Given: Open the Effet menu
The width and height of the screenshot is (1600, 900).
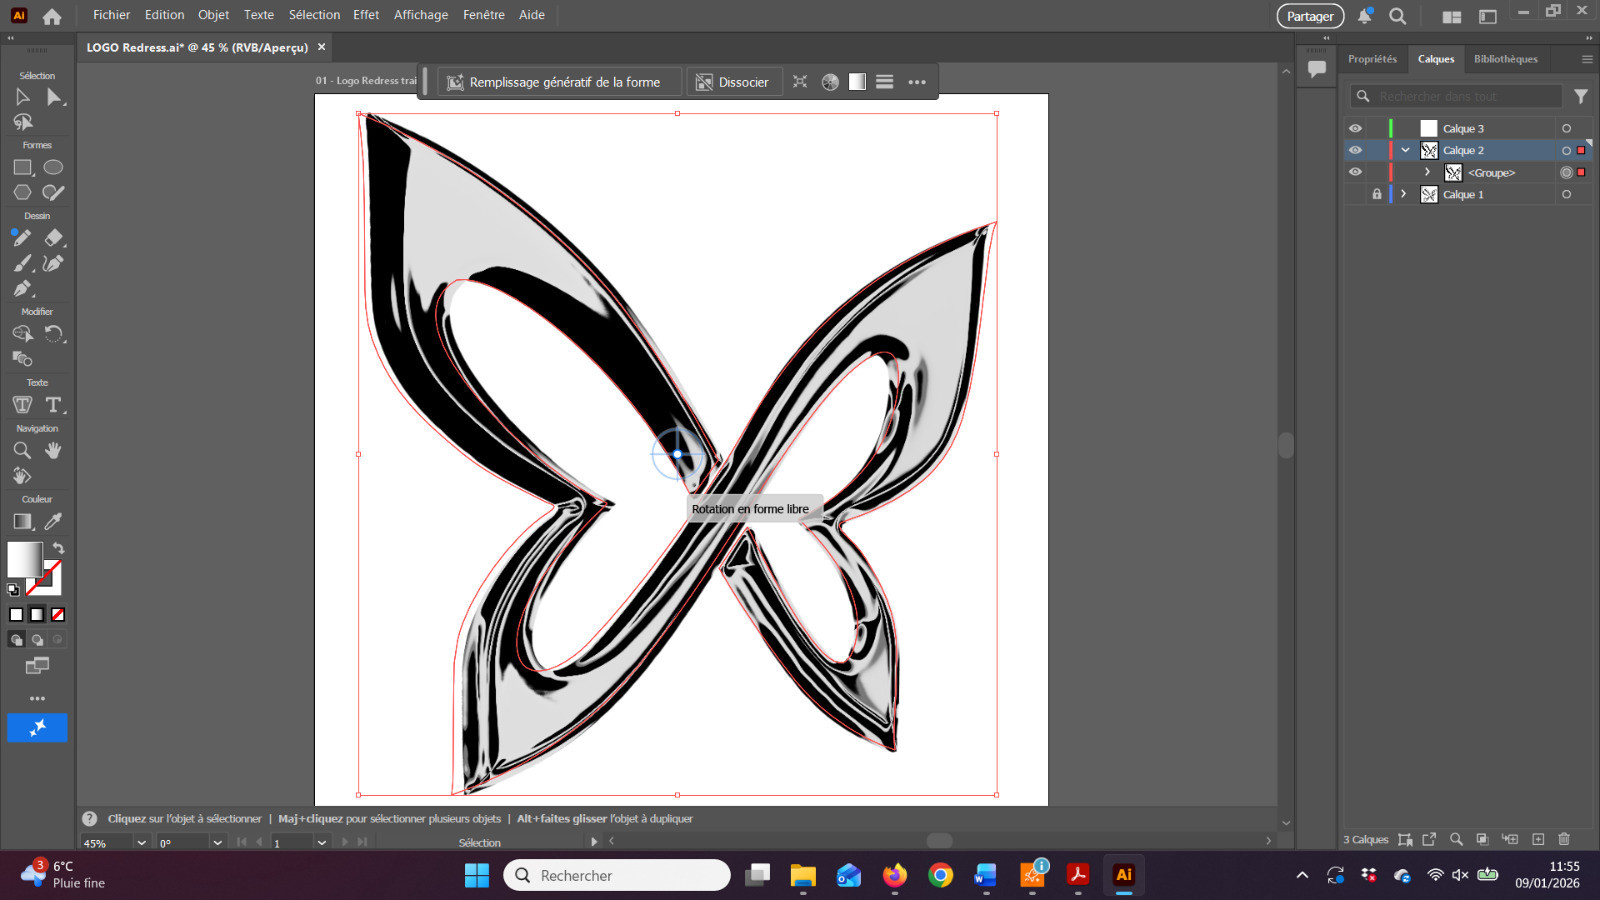Looking at the screenshot, I should [365, 14].
